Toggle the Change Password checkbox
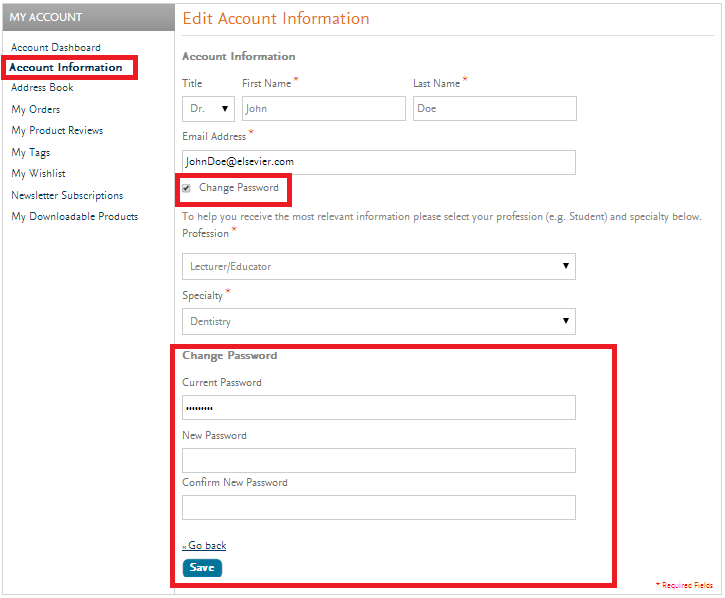725x598 pixels. pyautogui.click(x=187, y=188)
